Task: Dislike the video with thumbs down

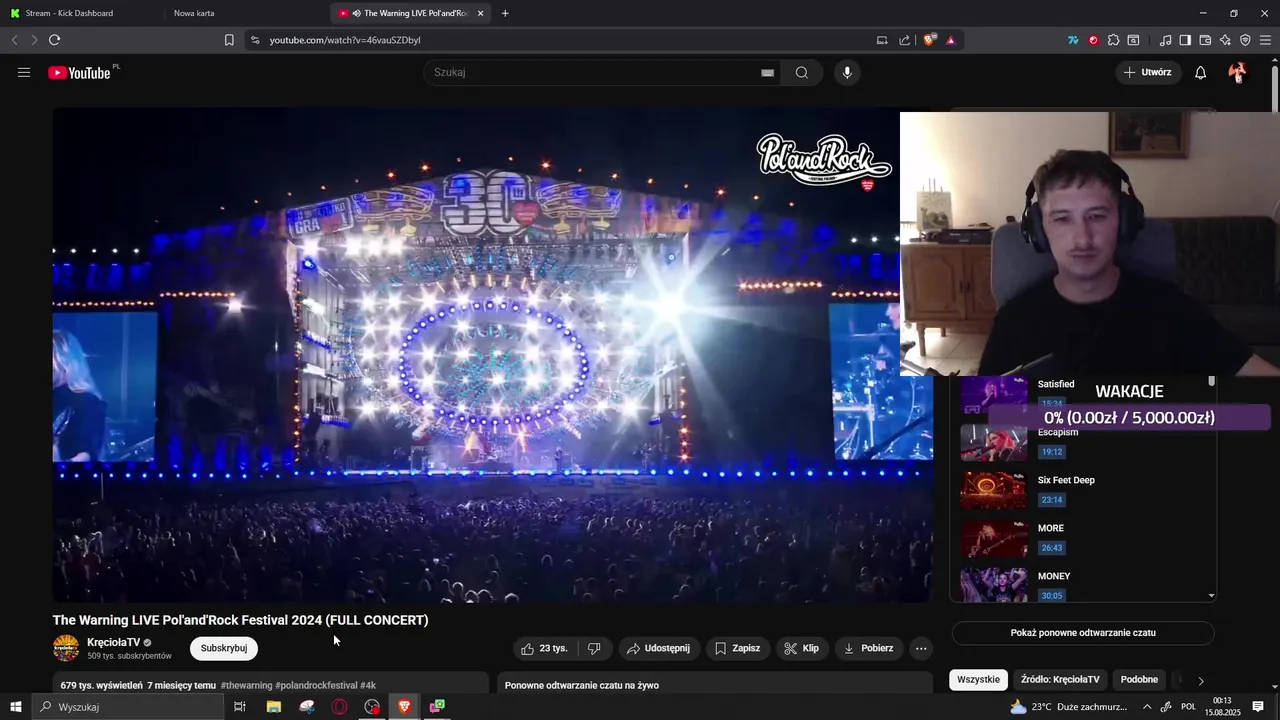Action: [x=594, y=648]
